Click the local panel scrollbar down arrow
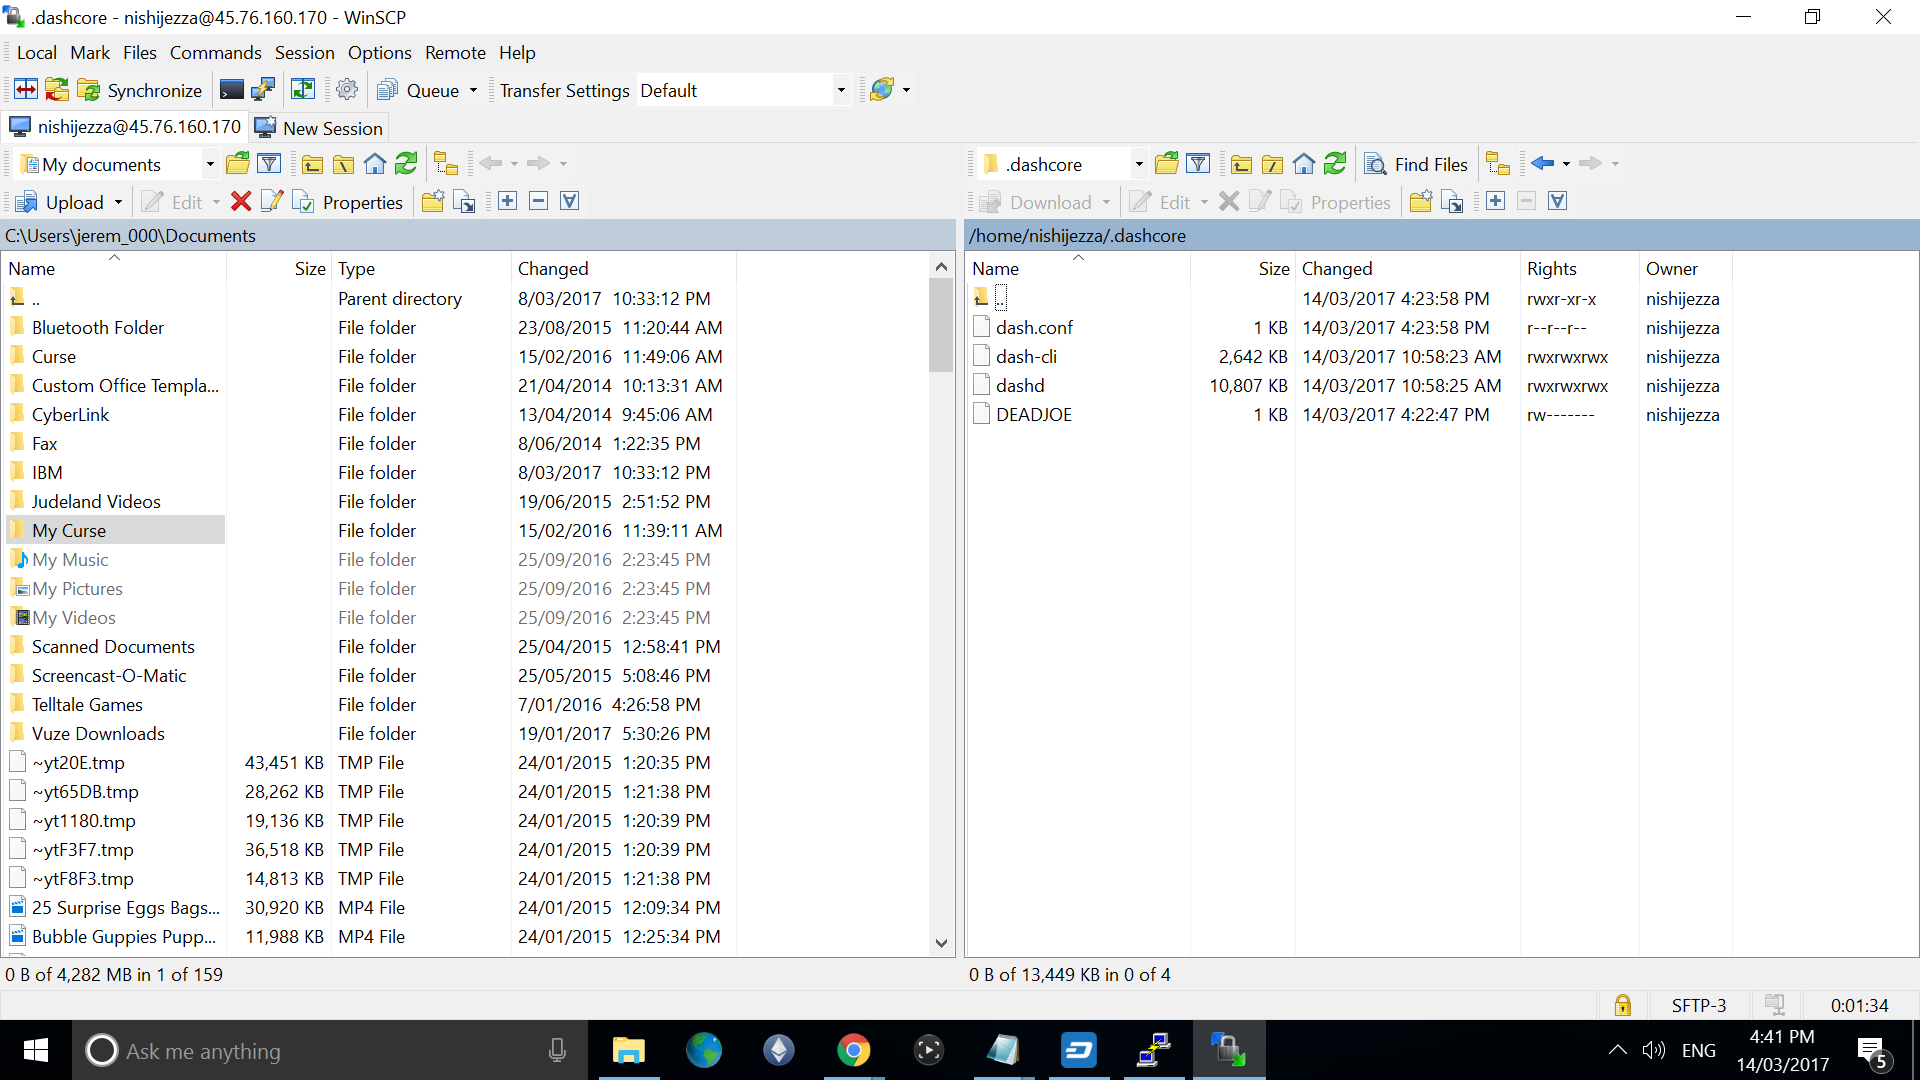This screenshot has height=1080, width=1920. pos(941,943)
